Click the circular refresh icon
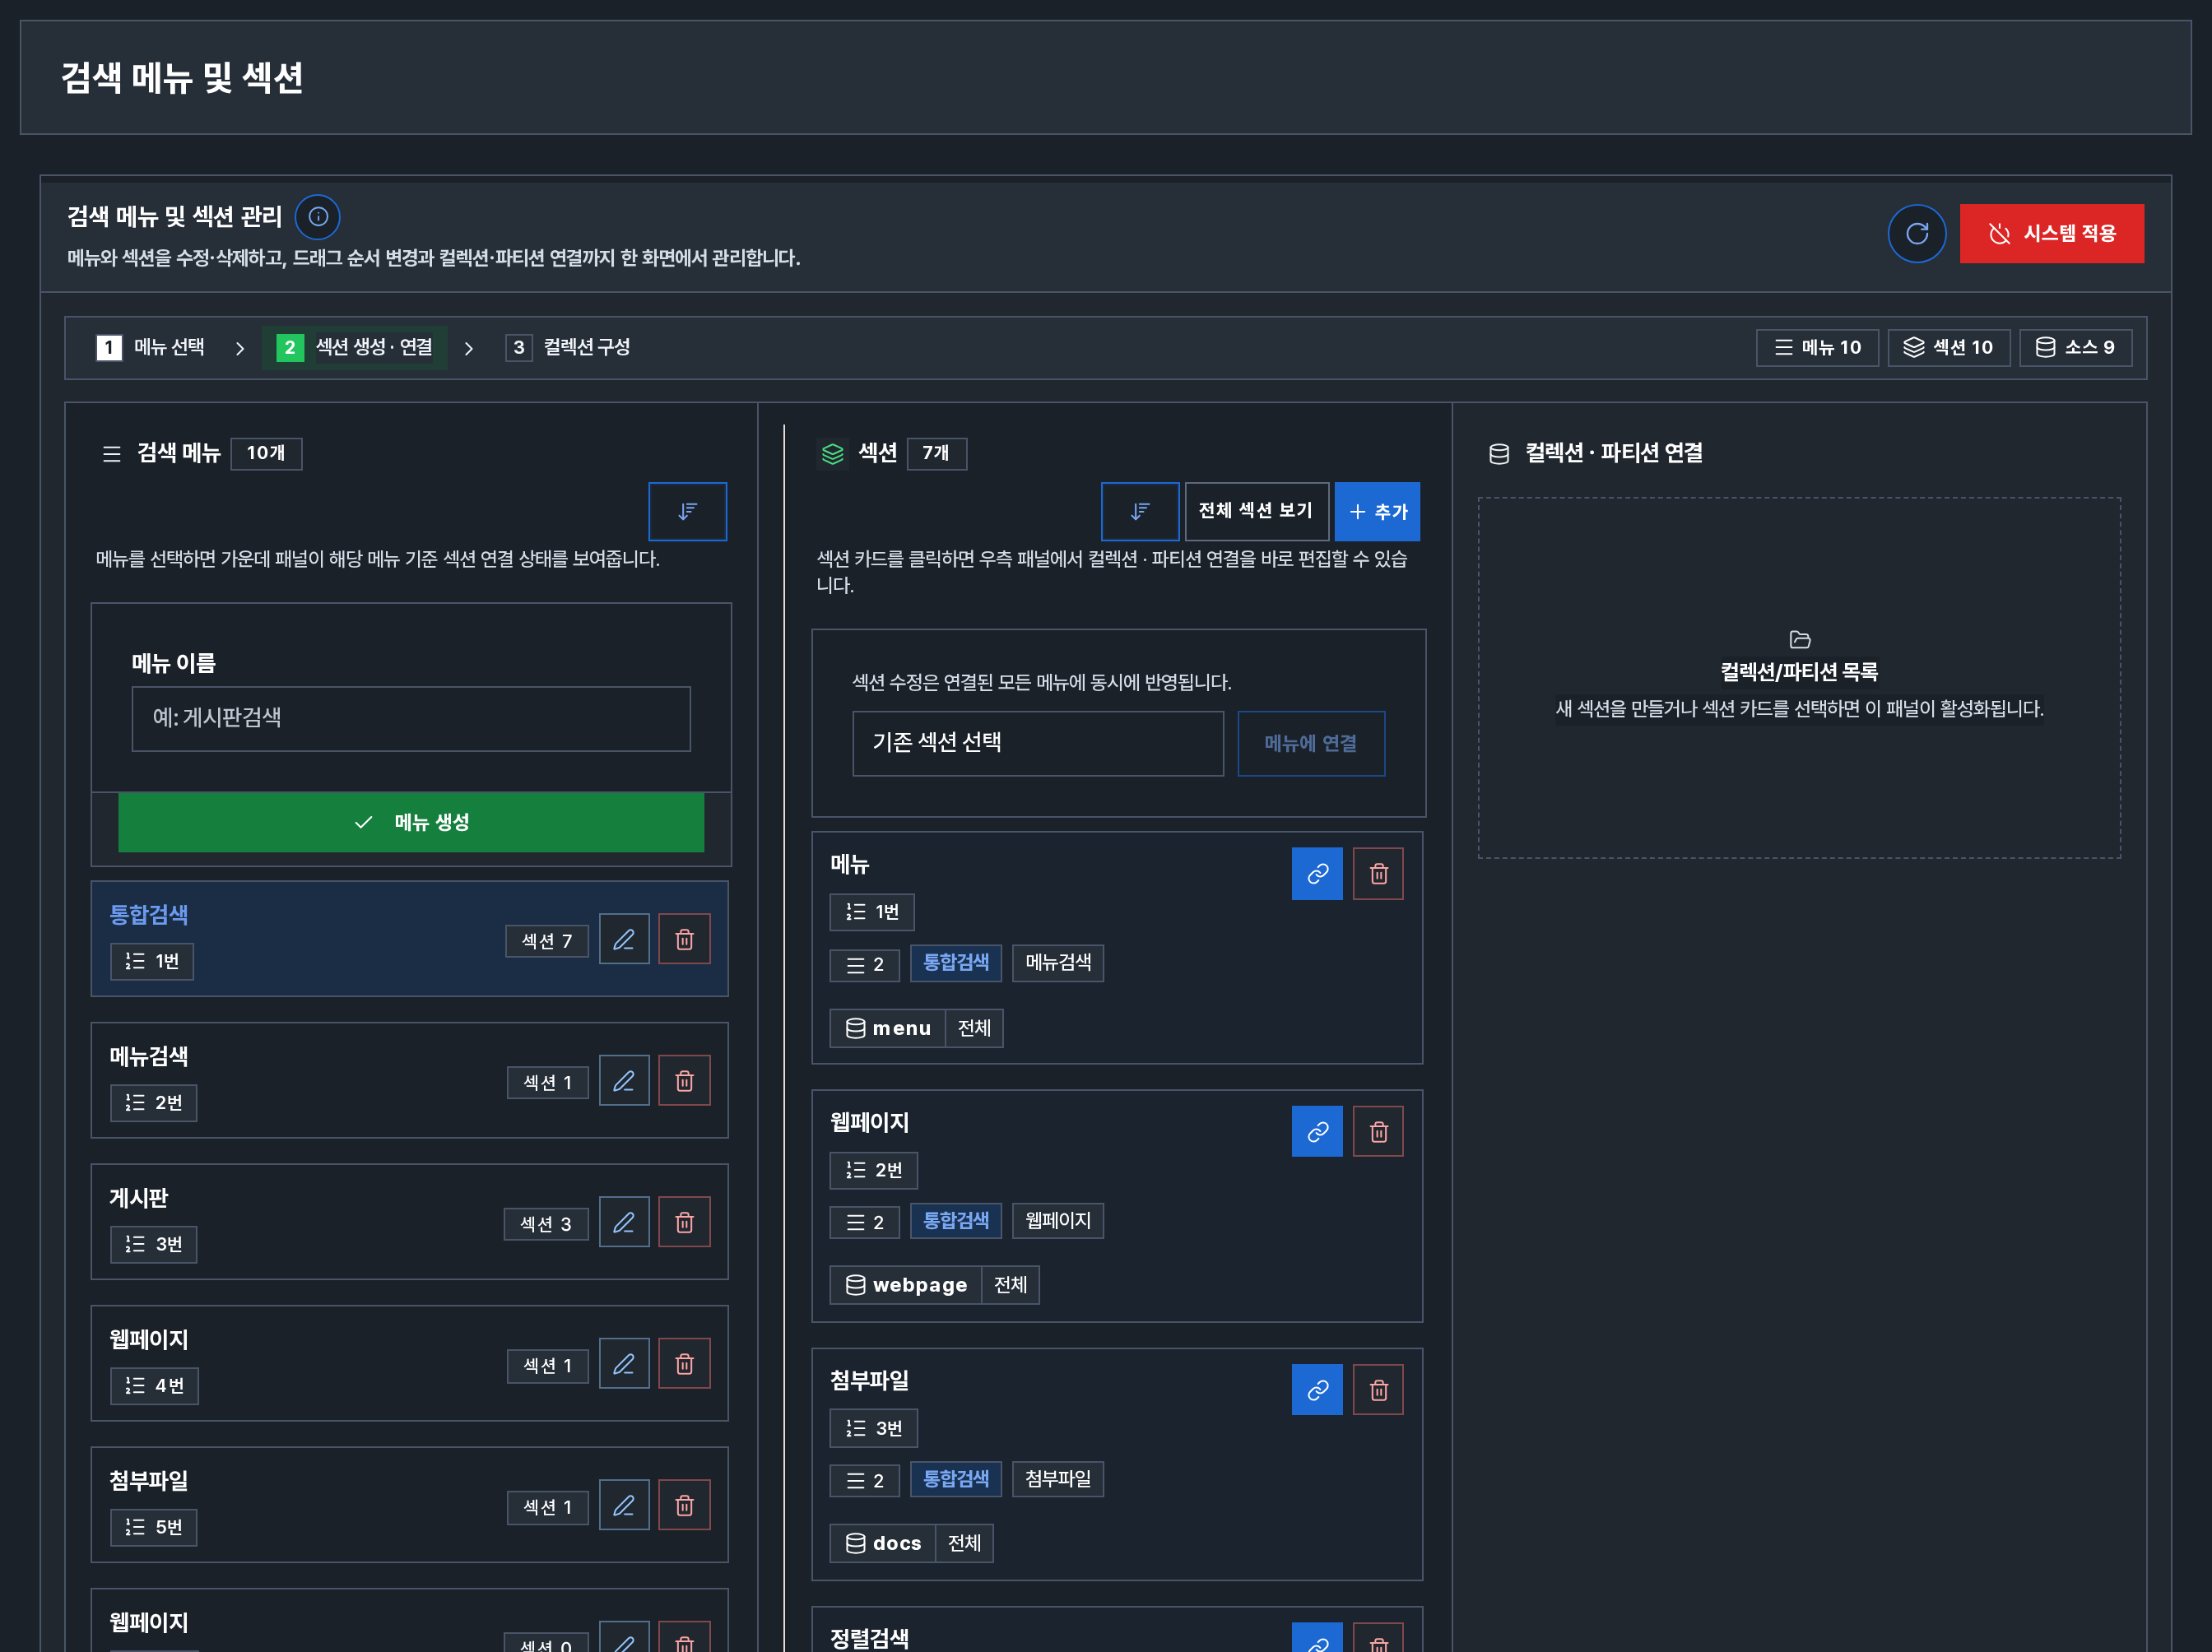Image resolution: width=2212 pixels, height=1652 pixels. tap(1916, 233)
